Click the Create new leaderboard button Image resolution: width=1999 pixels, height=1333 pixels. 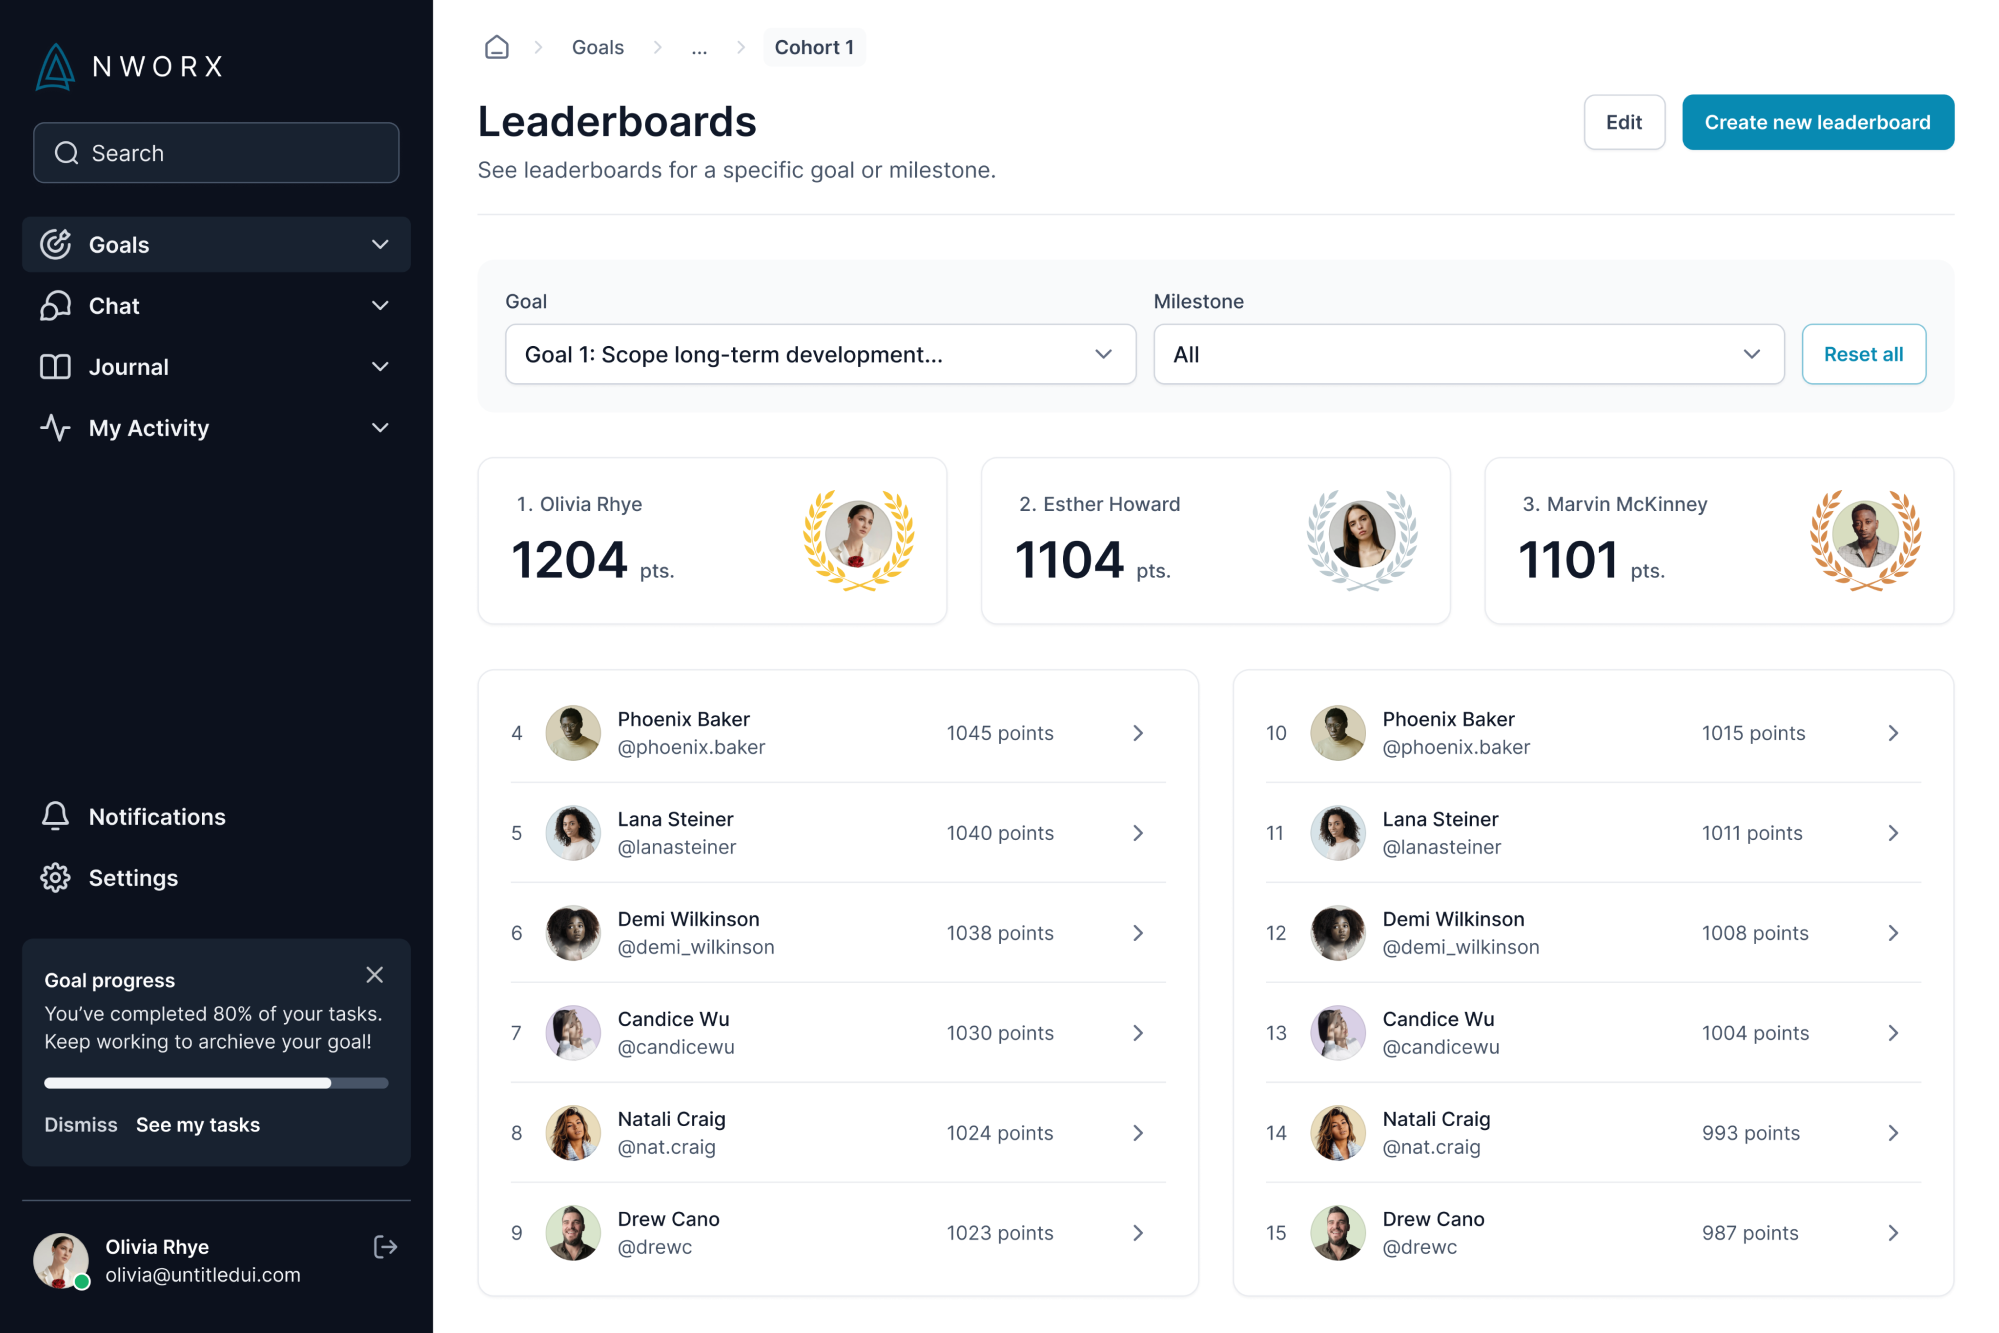click(1817, 121)
